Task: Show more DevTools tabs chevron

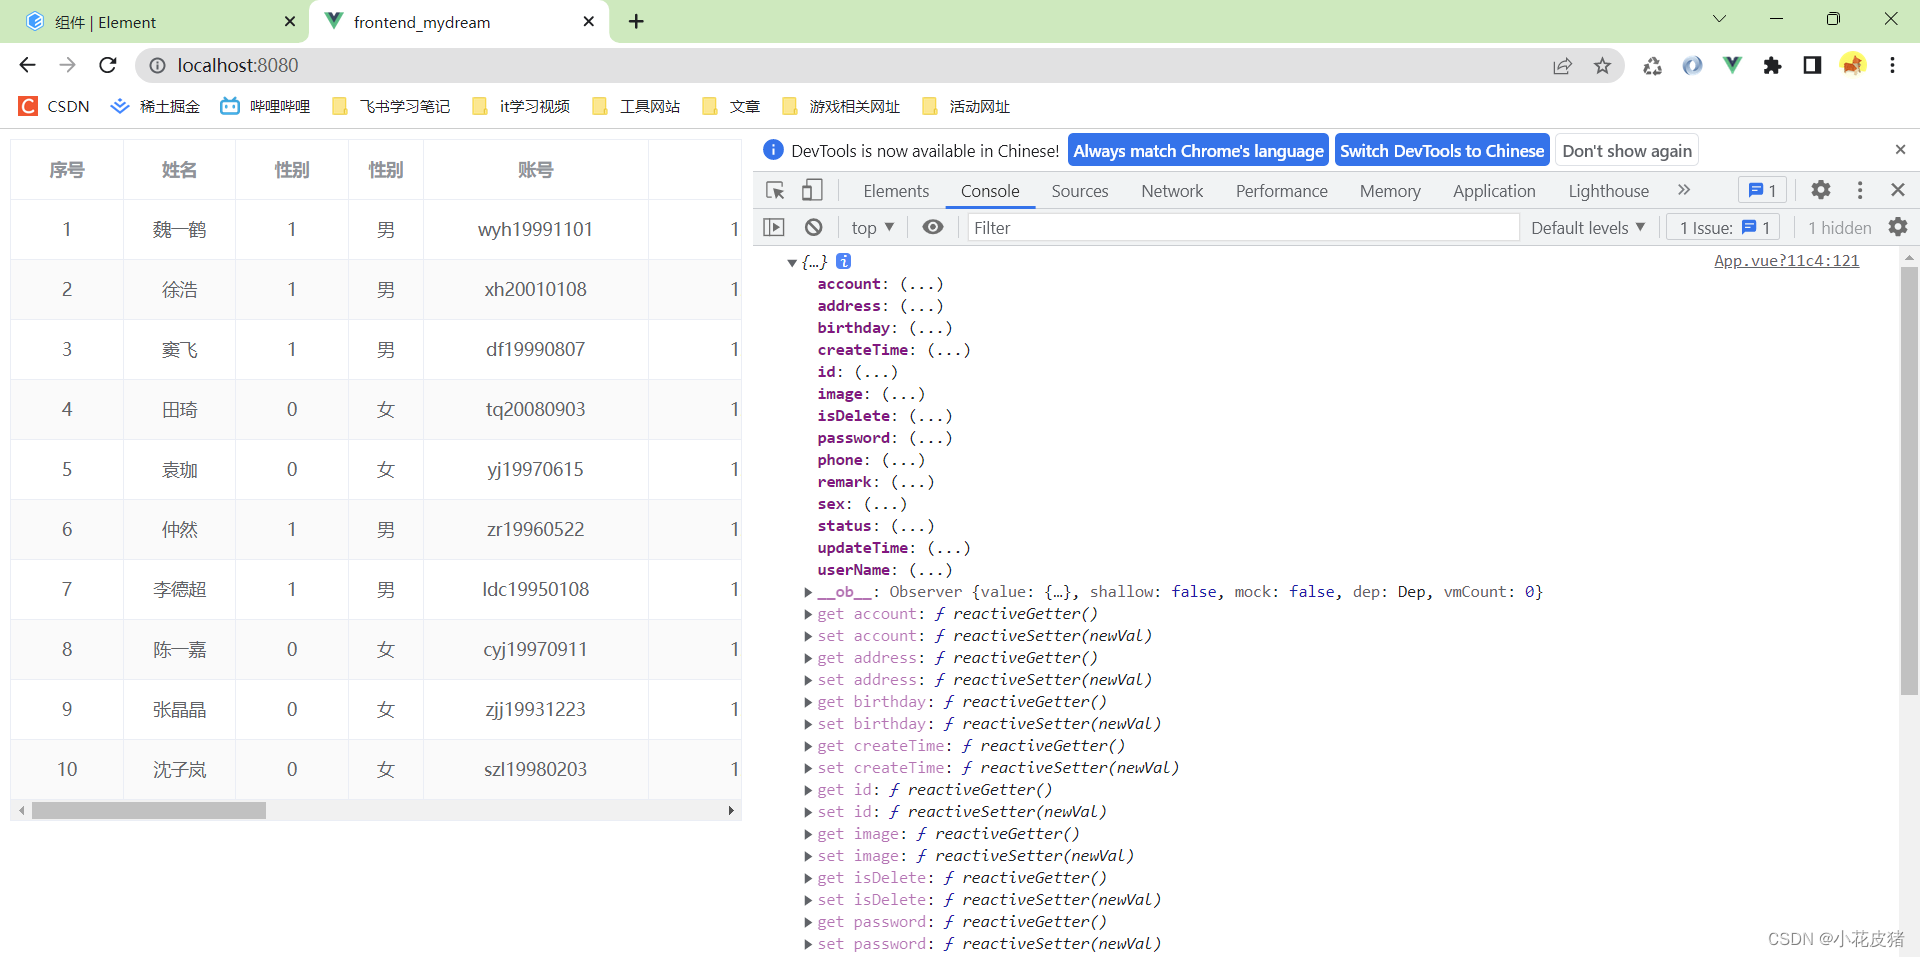Action: tap(1684, 190)
